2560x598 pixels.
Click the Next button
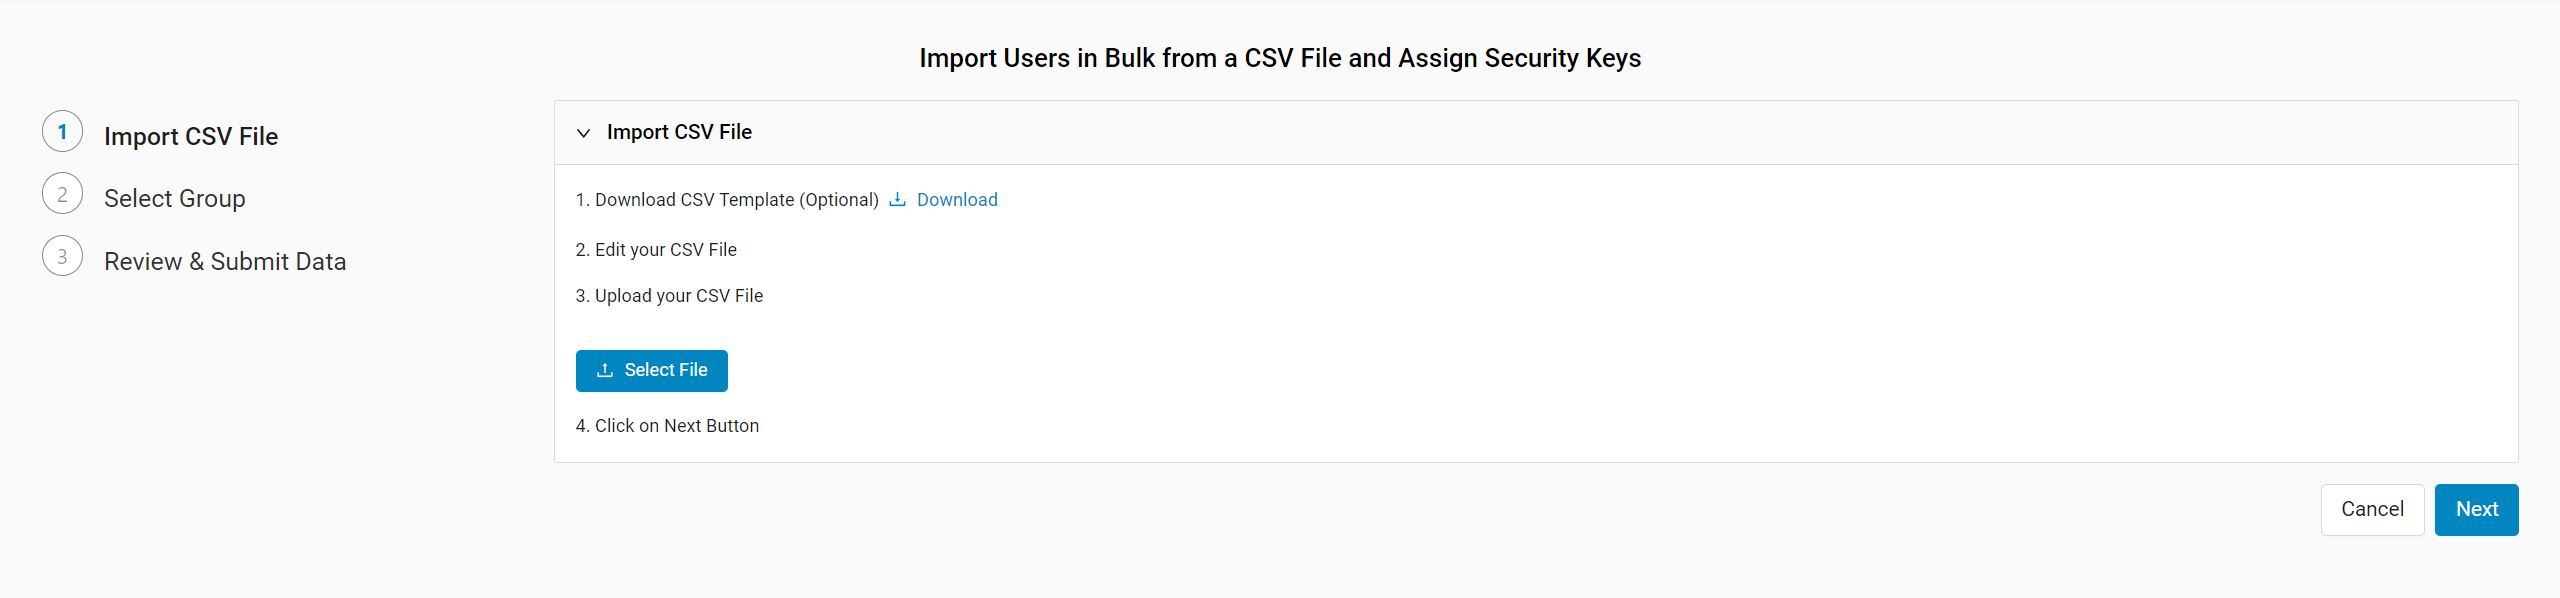(2476, 510)
